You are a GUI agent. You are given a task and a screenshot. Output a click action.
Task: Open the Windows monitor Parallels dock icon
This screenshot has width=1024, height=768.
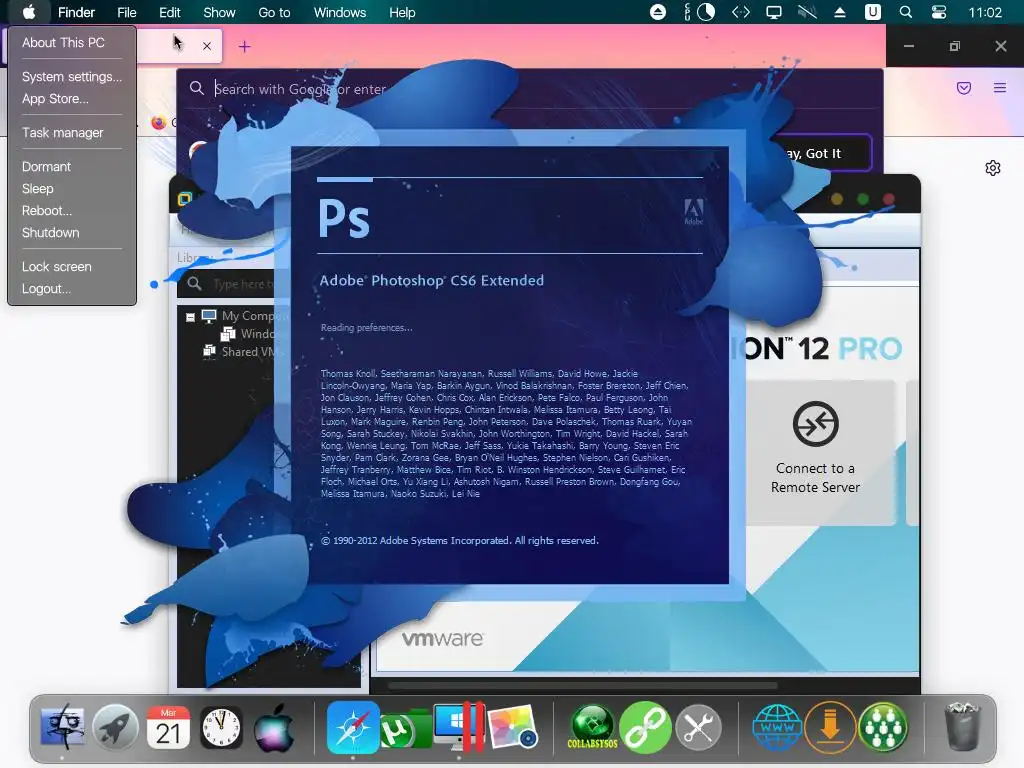point(458,727)
